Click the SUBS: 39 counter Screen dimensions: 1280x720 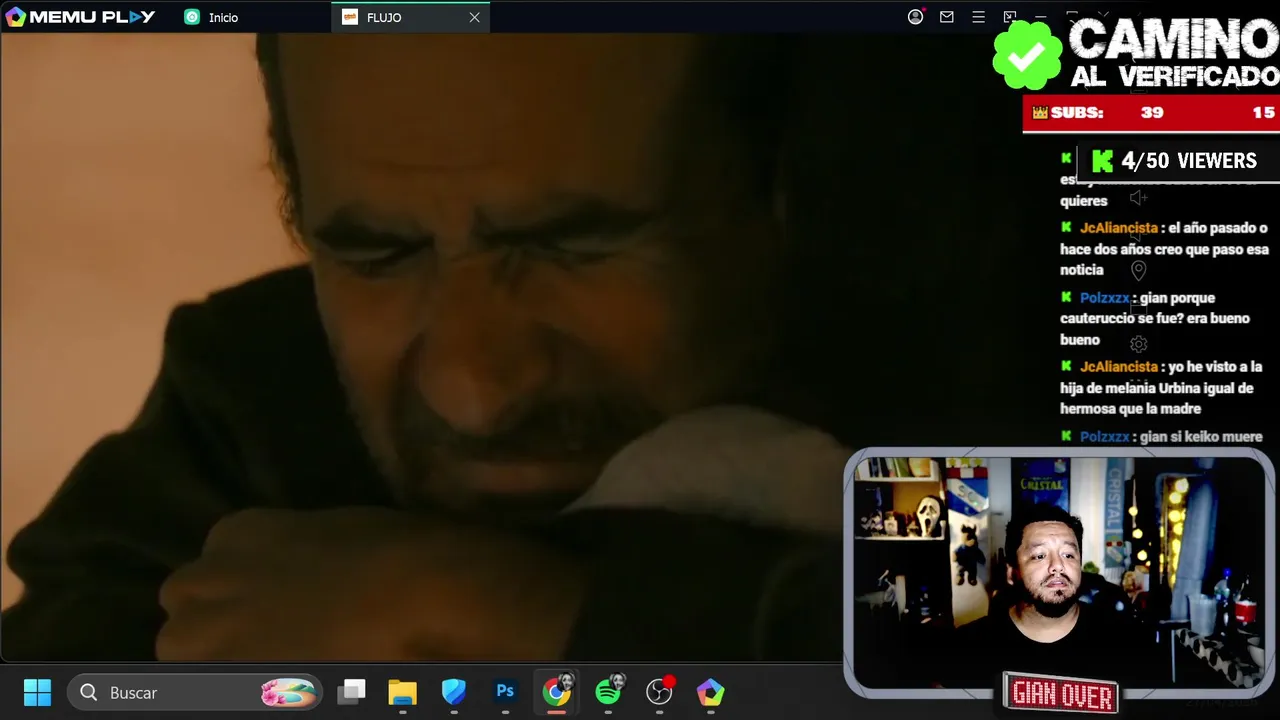1098,113
